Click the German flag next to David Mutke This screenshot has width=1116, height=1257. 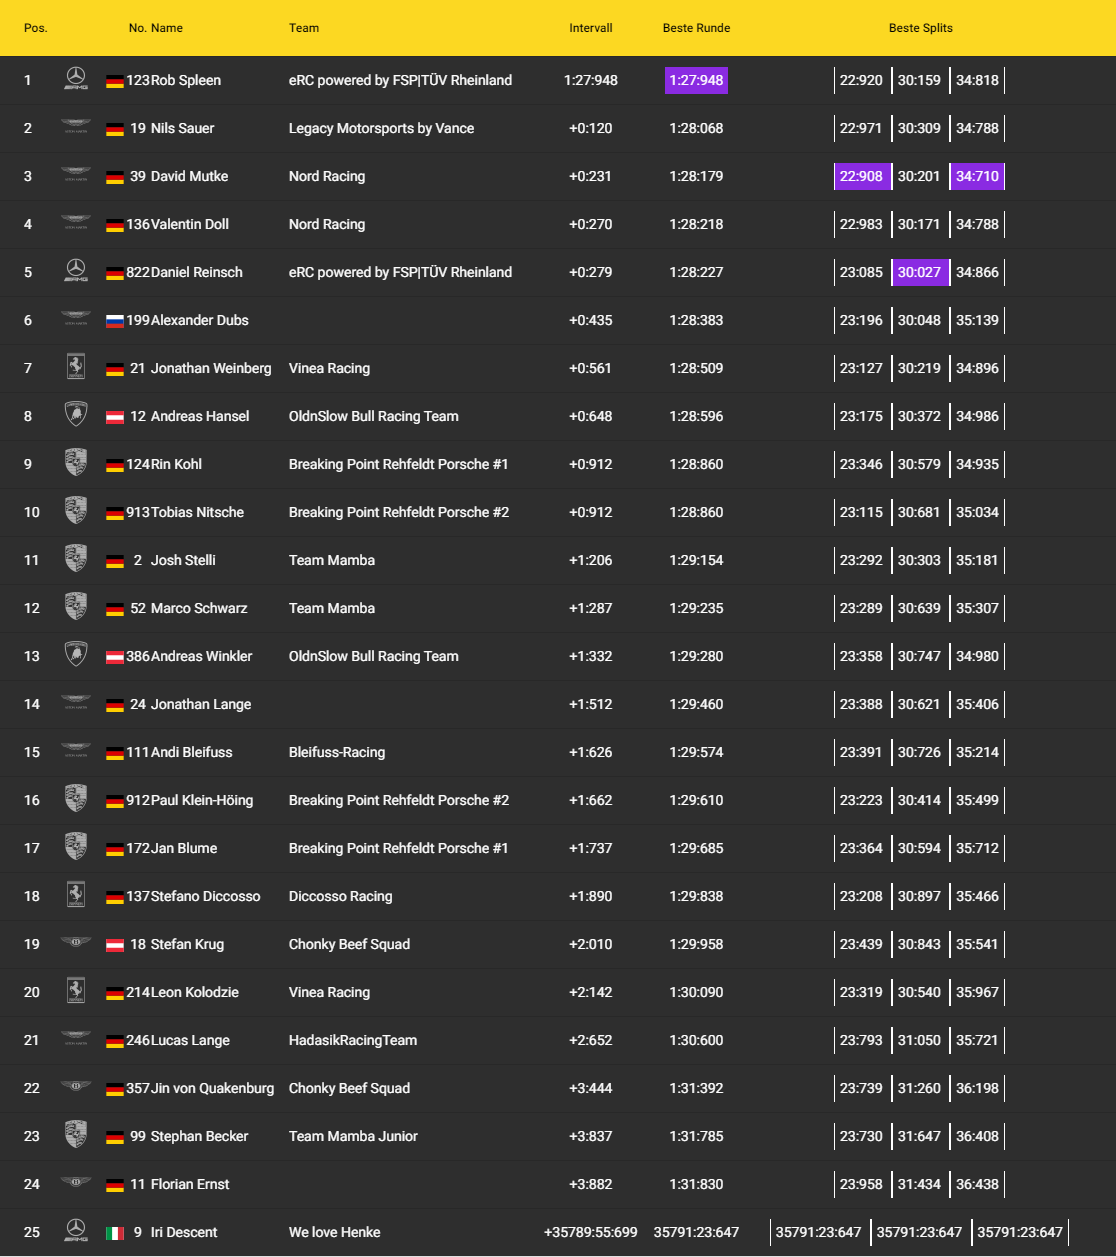[115, 177]
